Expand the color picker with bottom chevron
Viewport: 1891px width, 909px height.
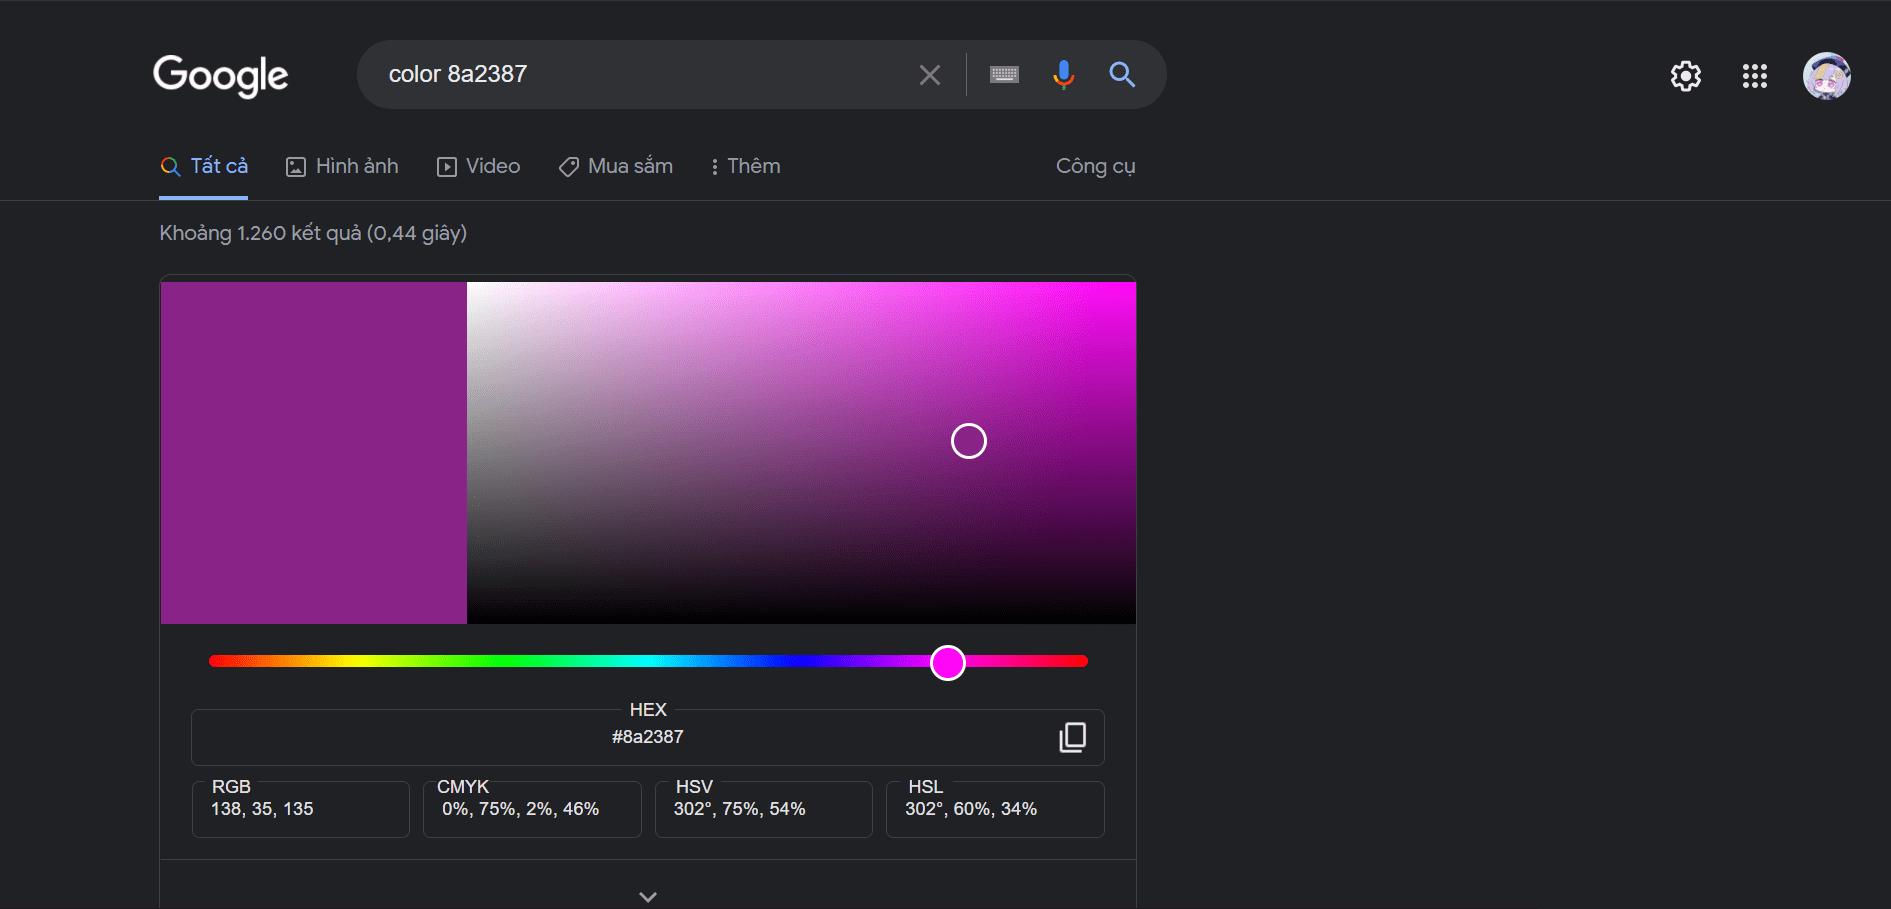[x=648, y=897]
